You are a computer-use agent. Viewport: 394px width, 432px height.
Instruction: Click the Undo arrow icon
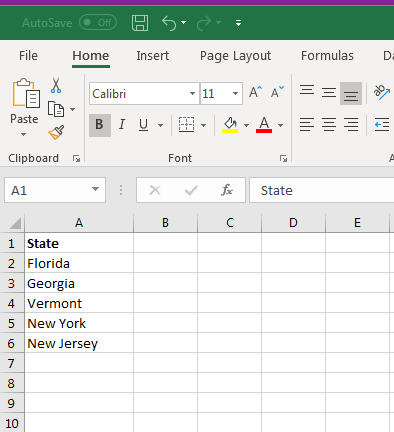pyautogui.click(x=169, y=23)
